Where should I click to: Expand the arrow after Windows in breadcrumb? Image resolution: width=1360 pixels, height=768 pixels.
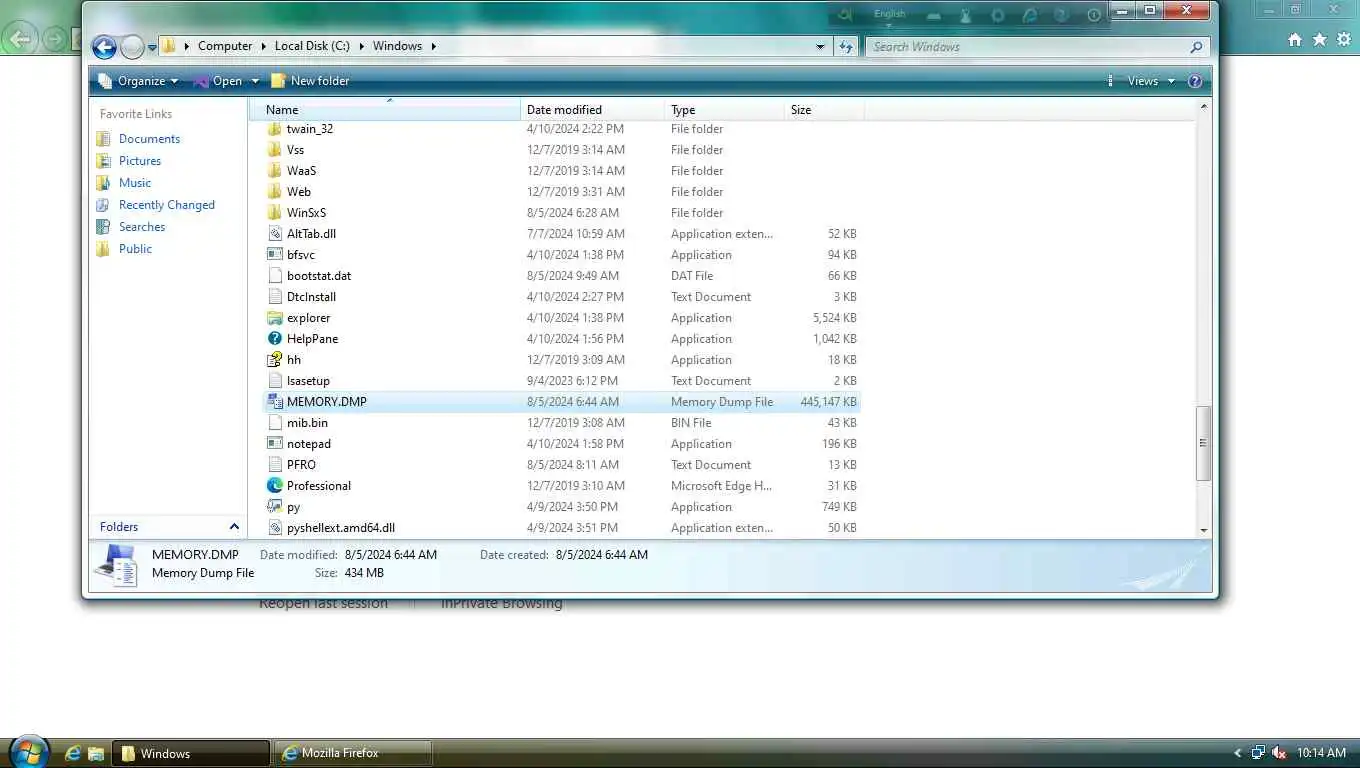coord(433,46)
